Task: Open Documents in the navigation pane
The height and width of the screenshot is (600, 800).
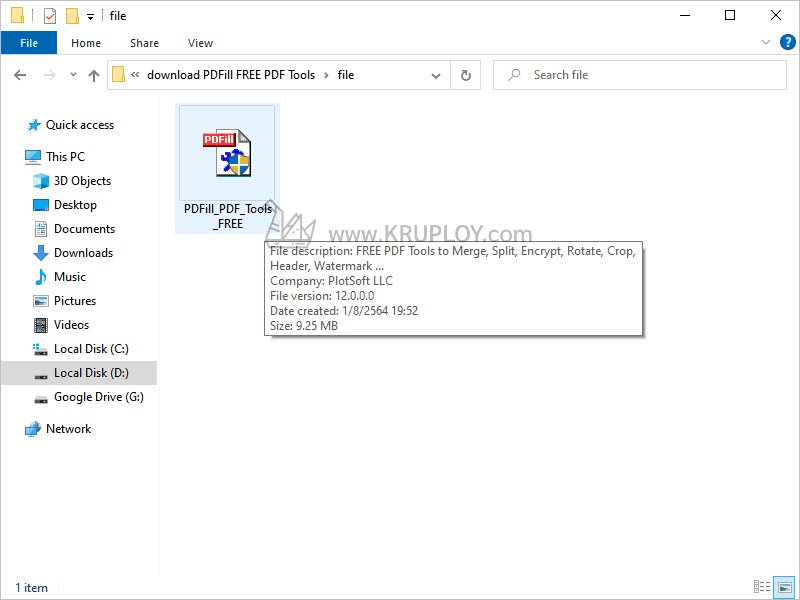Action: [x=84, y=229]
